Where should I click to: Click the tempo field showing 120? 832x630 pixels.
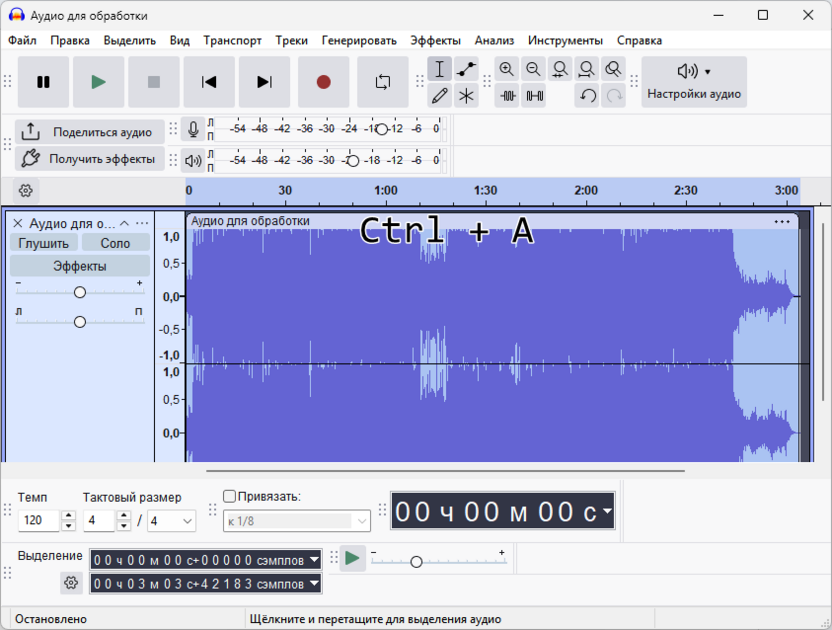click(x=38, y=520)
